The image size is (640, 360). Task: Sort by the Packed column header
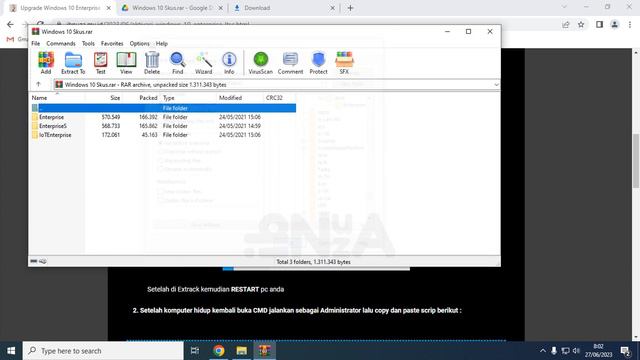(141, 98)
